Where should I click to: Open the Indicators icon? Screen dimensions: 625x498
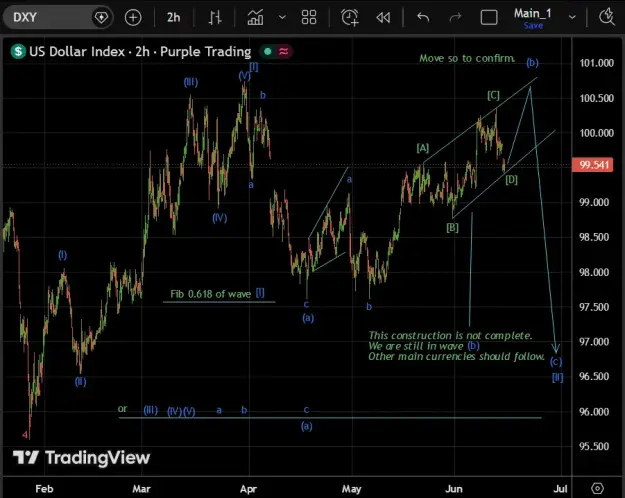click(x=255, y=18)
